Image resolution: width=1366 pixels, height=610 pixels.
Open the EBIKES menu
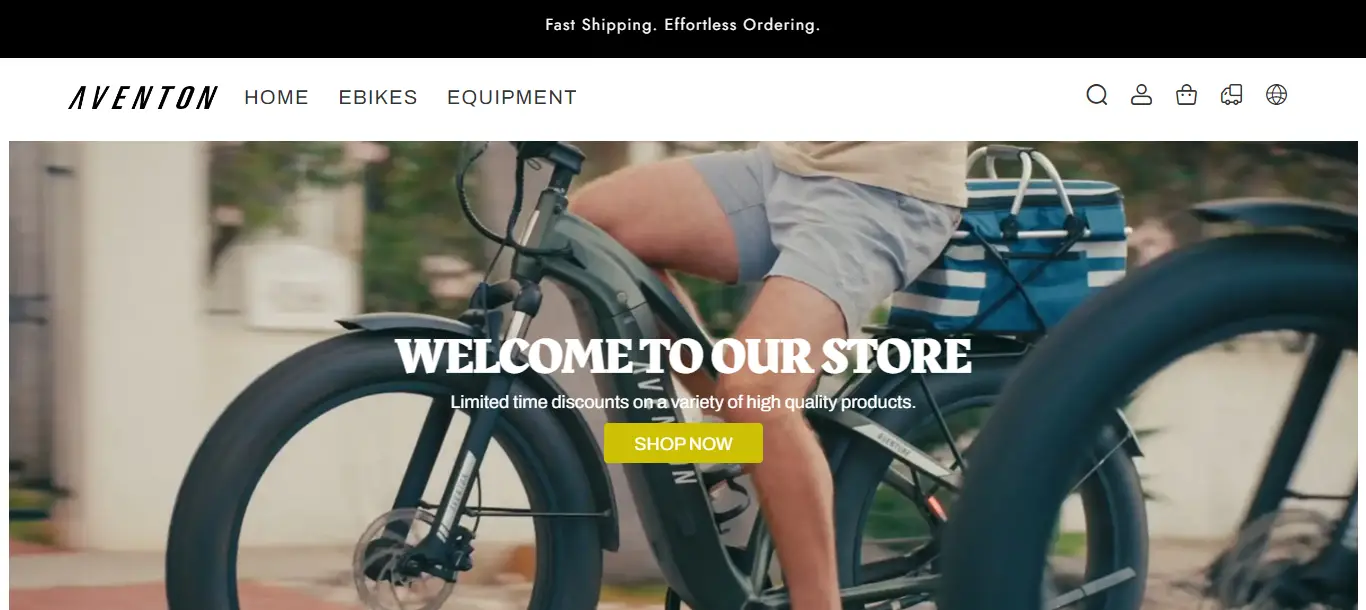tap(378, 97)
